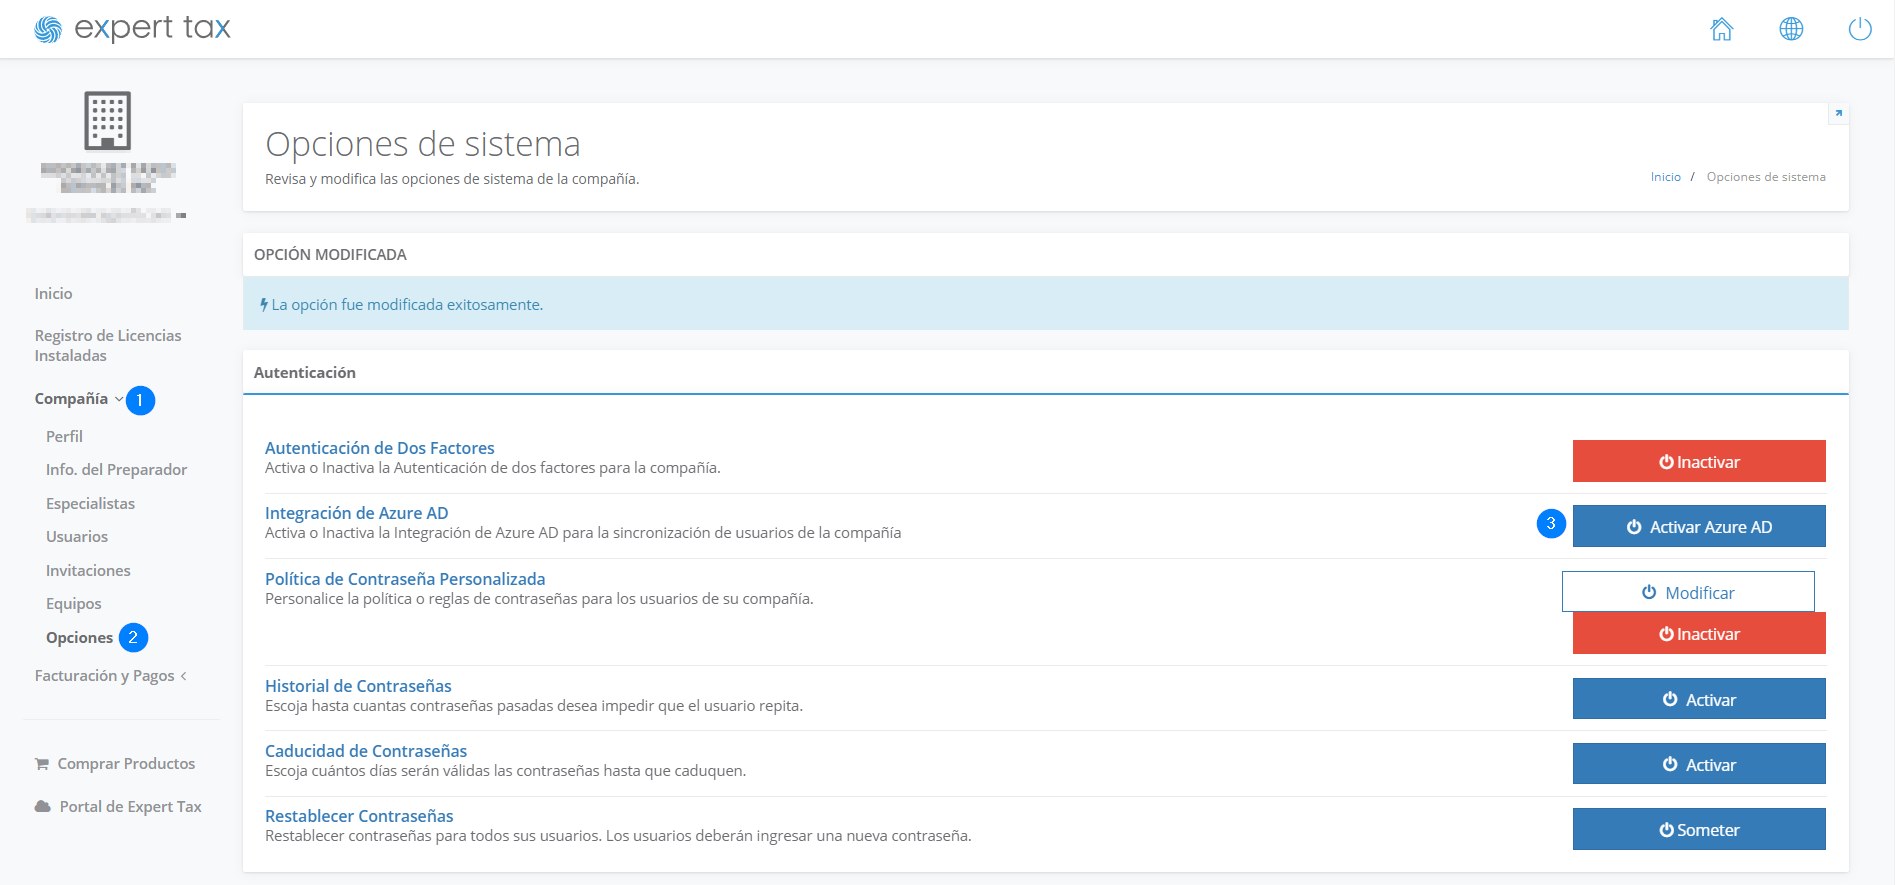Open Comprar Productos cart item
This screenshot has height=885, width=1895.
115,764
